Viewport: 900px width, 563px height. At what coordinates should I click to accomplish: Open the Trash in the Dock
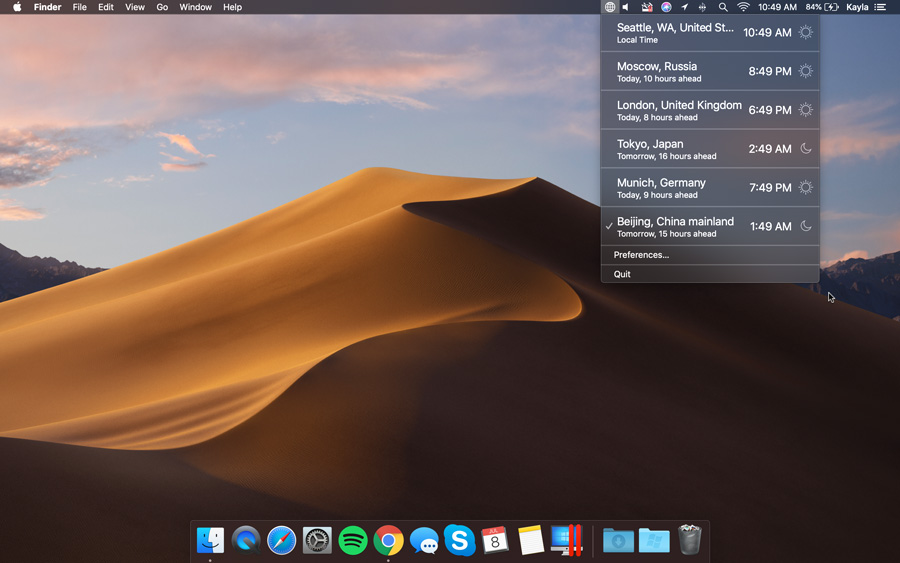690,541
